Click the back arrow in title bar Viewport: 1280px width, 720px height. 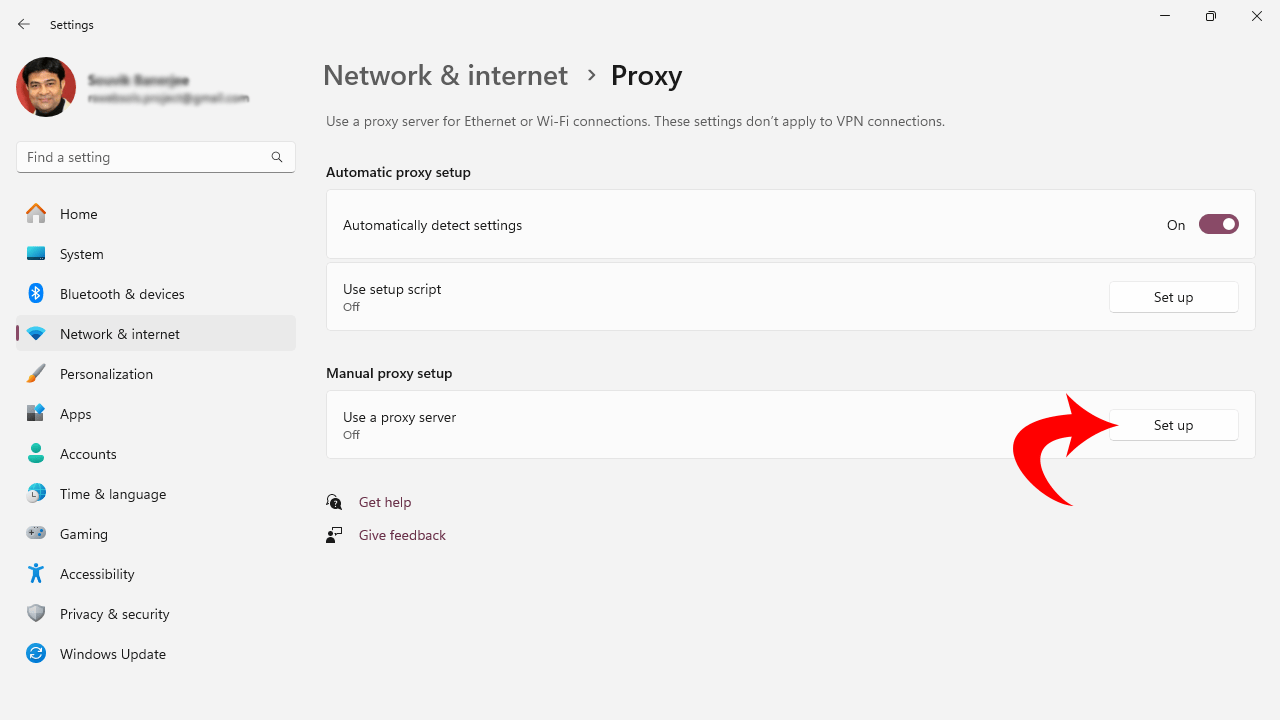point(24,24)
